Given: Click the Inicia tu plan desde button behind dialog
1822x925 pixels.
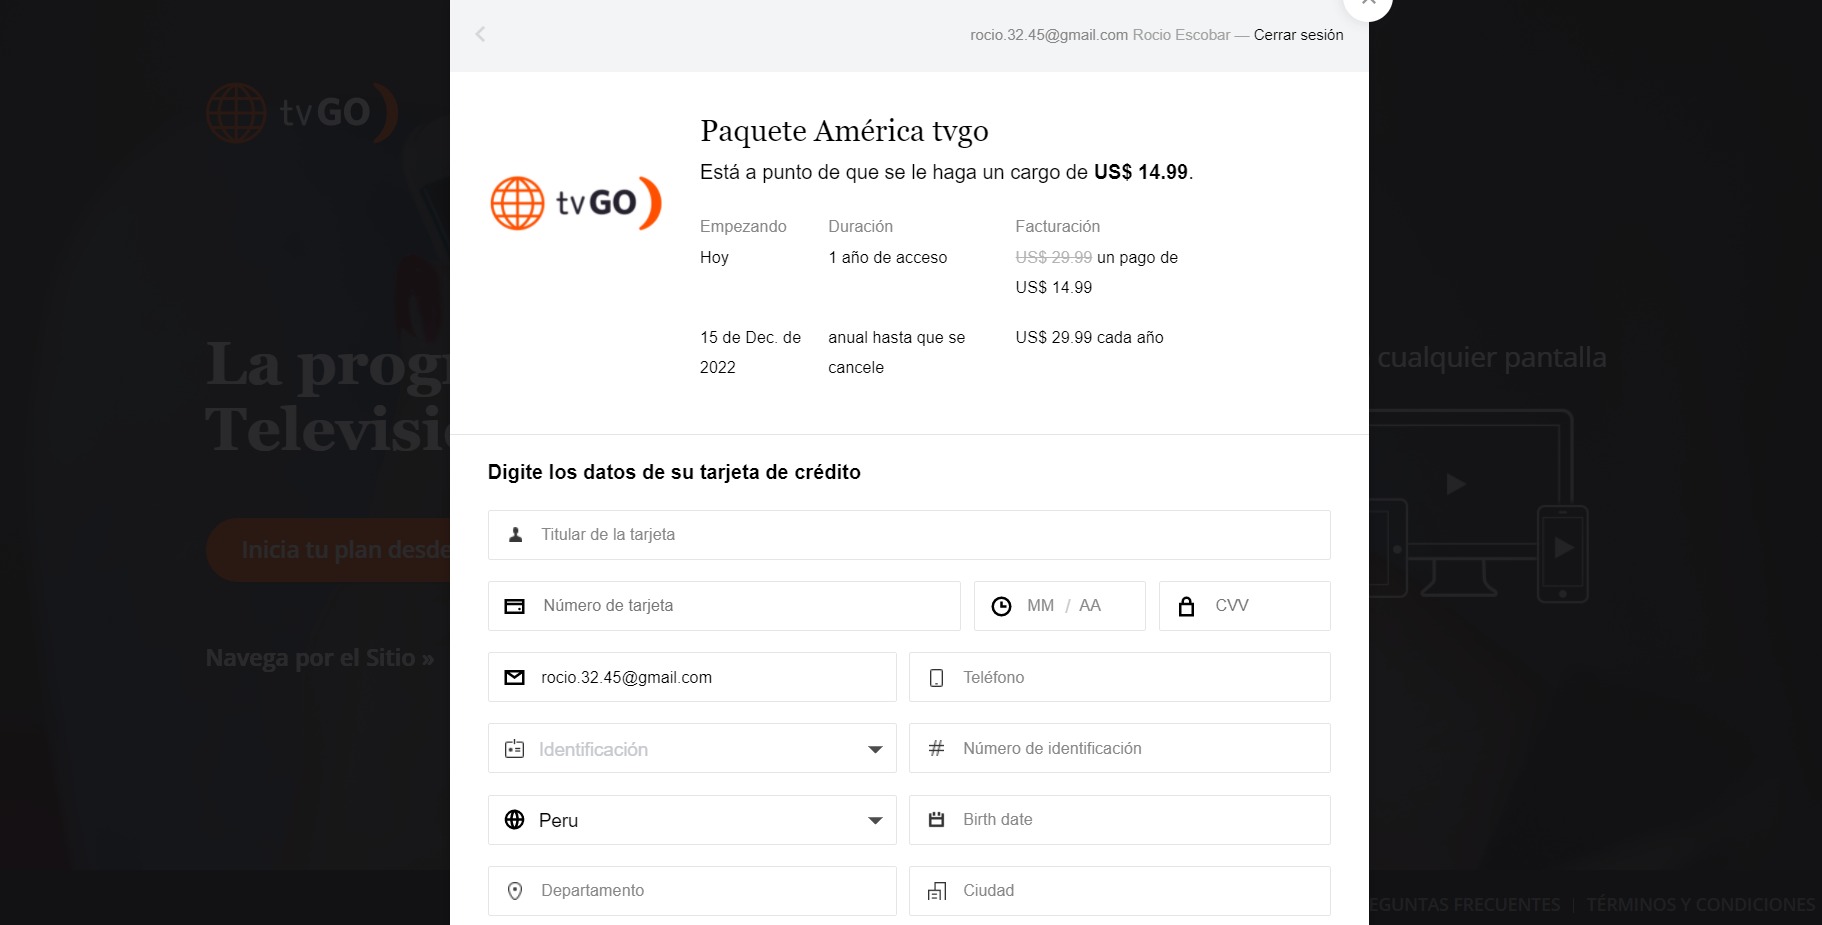Looking at the screenshot, I should [328, 550].
